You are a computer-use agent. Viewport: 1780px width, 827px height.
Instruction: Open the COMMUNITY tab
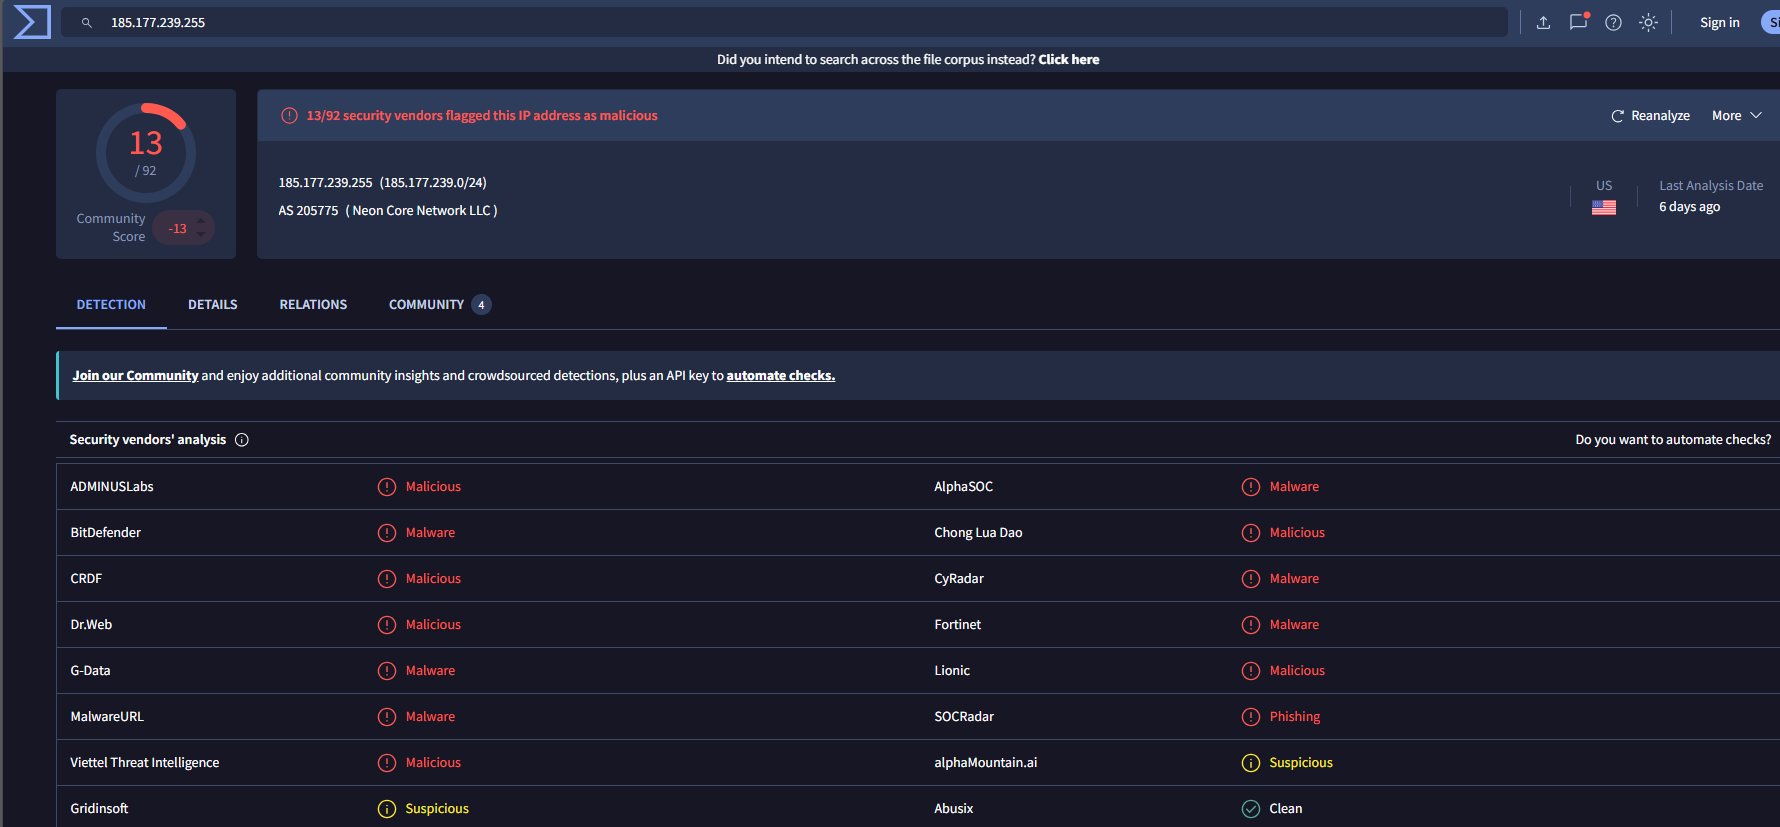[439, 305]
